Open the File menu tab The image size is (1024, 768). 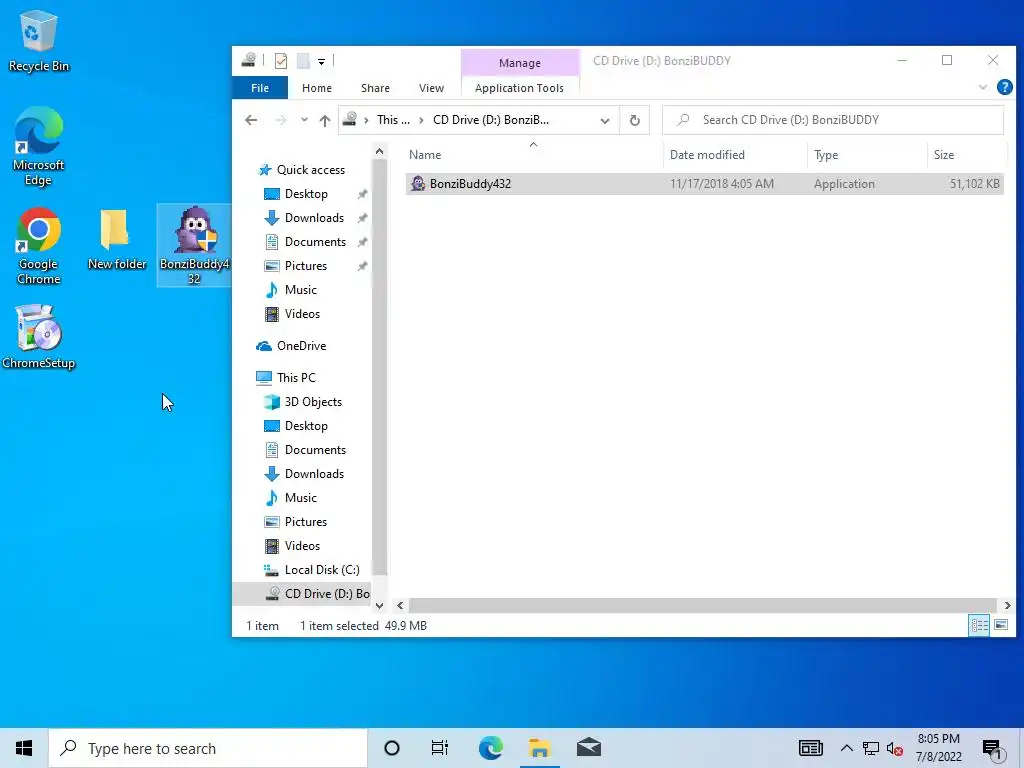pyautogui.click(x=260, y=88)
